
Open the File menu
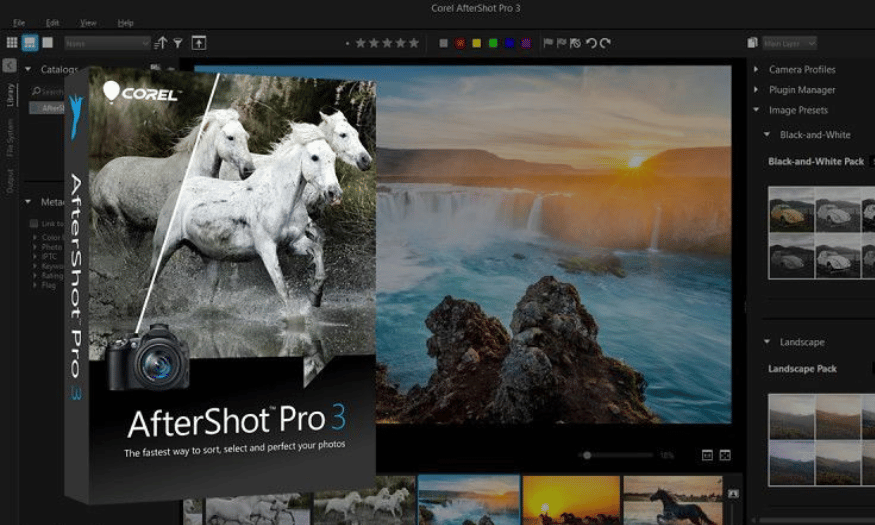point(19,23)
